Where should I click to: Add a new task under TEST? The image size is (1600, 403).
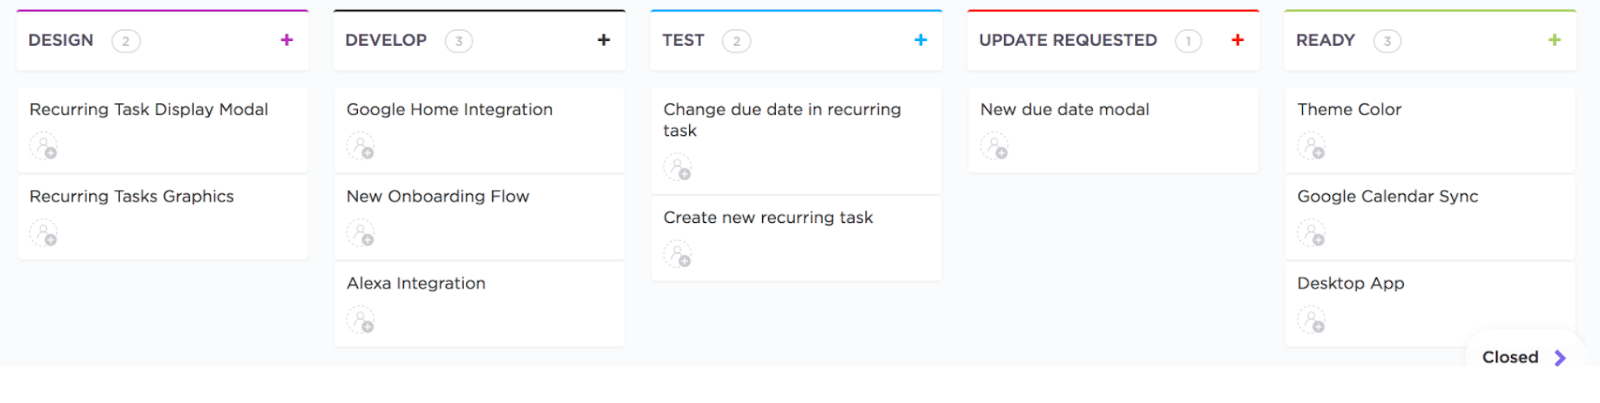tap(921, 40)
